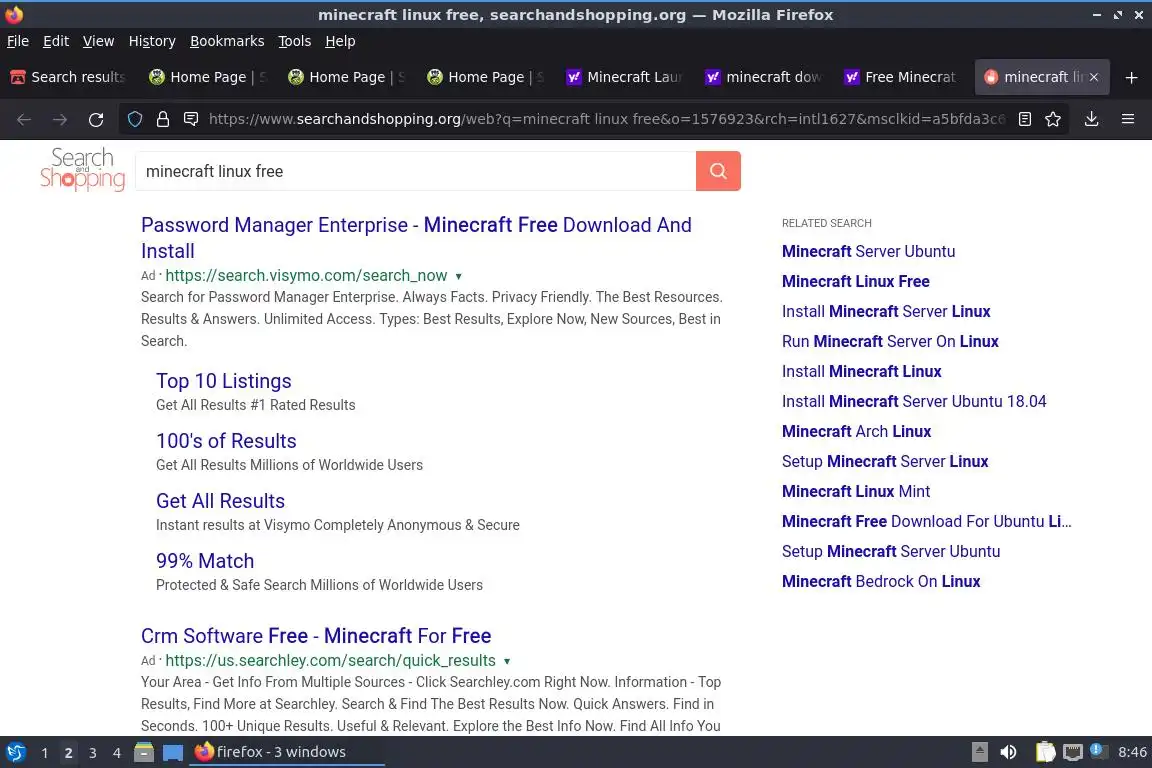Open Crm Software Free ad result
This screenshot has width=1152, height=768.
[x=316, y=636]
